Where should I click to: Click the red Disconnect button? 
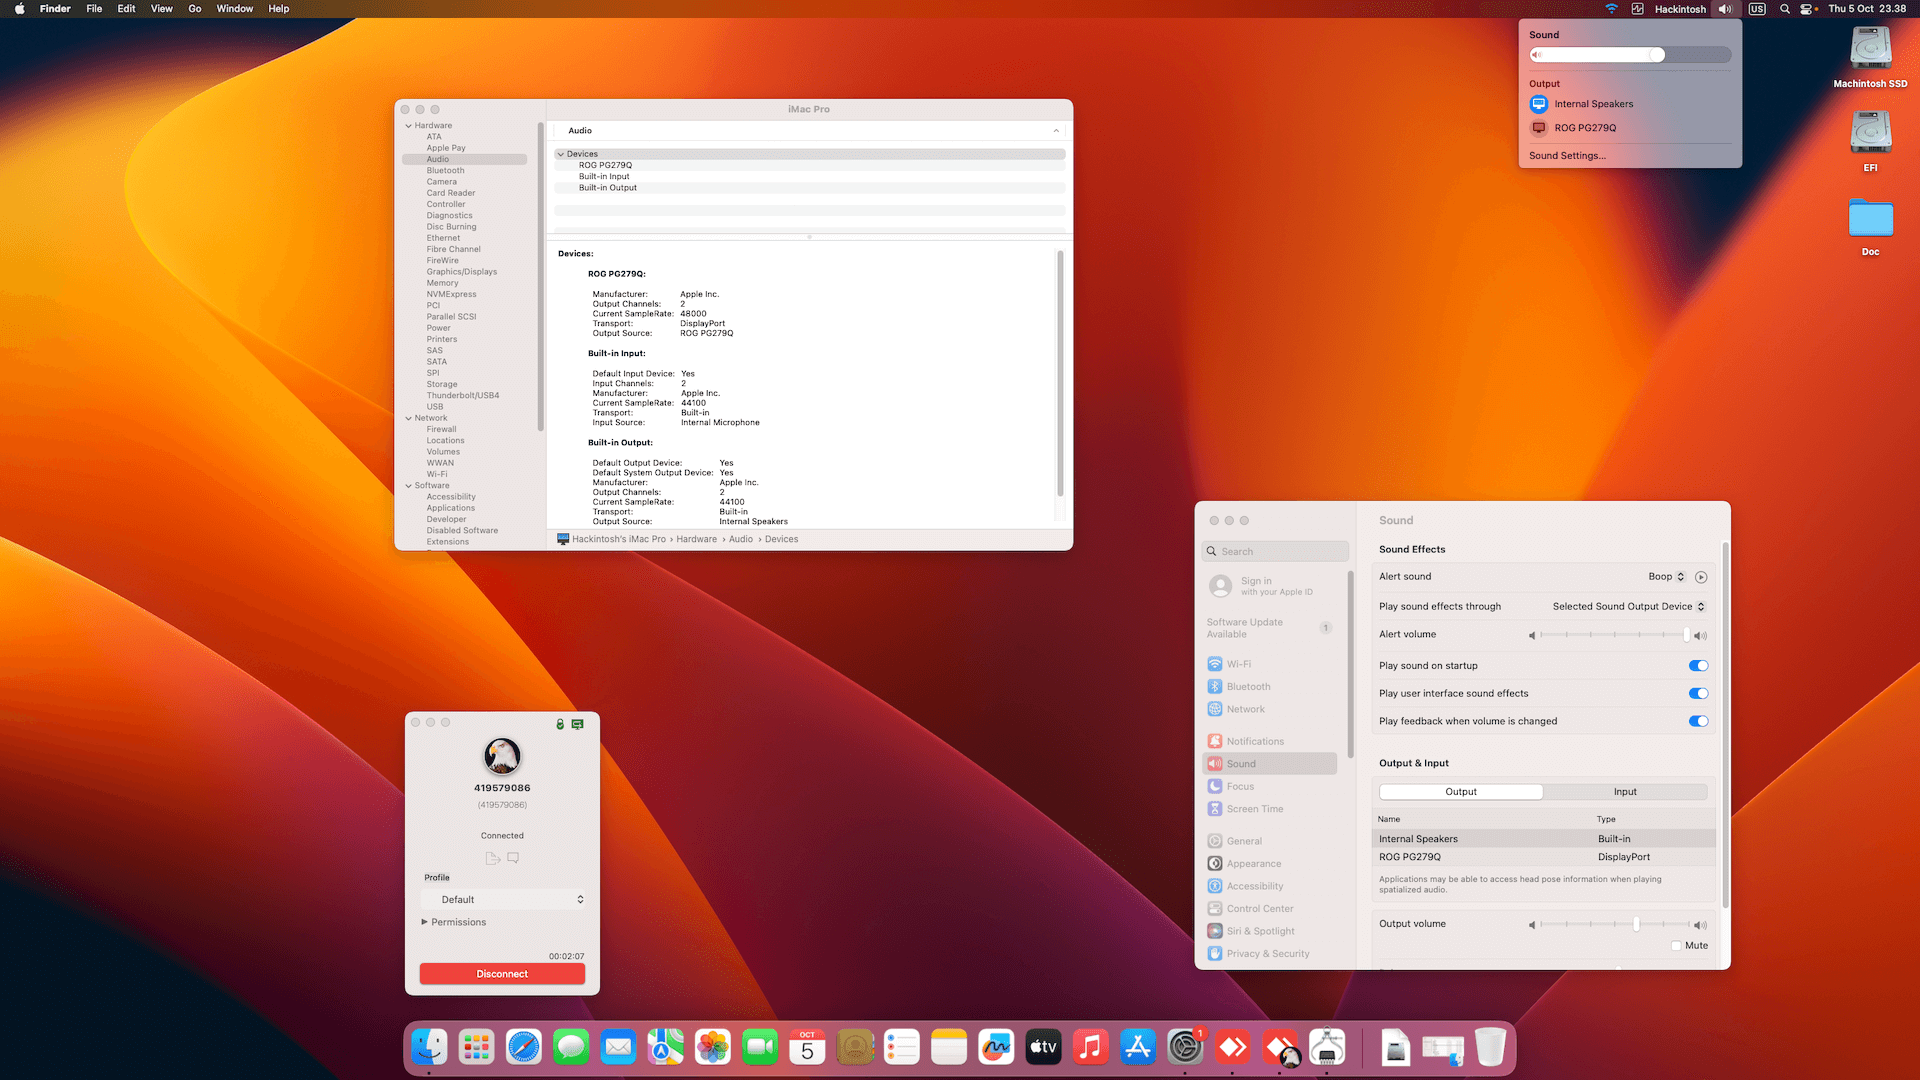pos(502,974)
